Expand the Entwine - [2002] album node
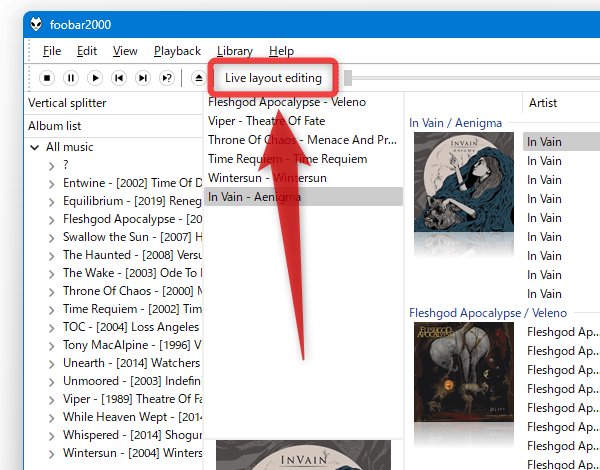 coord(51,184)
